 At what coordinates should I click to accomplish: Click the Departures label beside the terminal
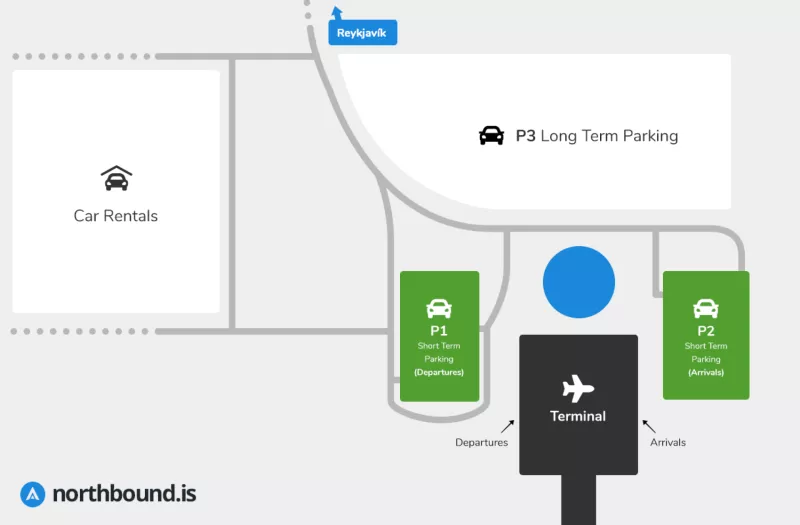click(x=482, y=442)
